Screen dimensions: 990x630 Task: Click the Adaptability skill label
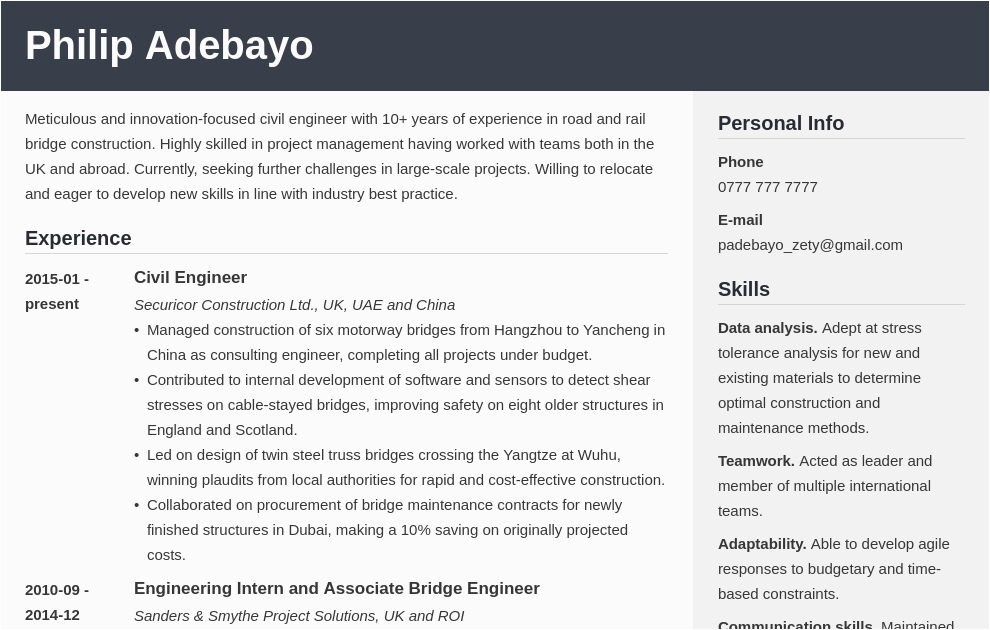point(762,544)
